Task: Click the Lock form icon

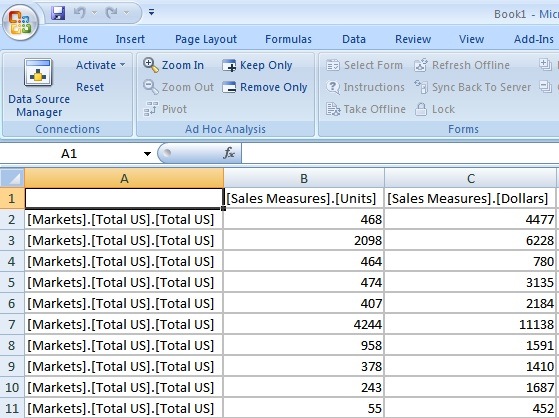Action: click(421, 109)
